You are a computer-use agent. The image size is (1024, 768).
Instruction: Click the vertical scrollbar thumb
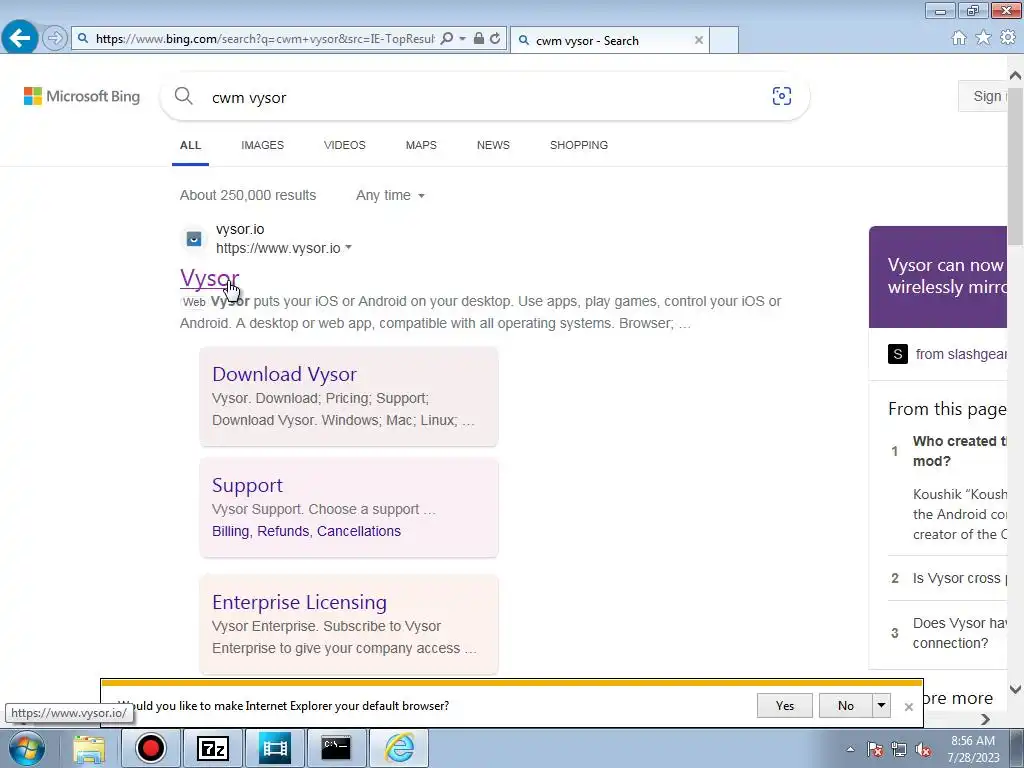pyautogui.click(x=1016, y=167)
